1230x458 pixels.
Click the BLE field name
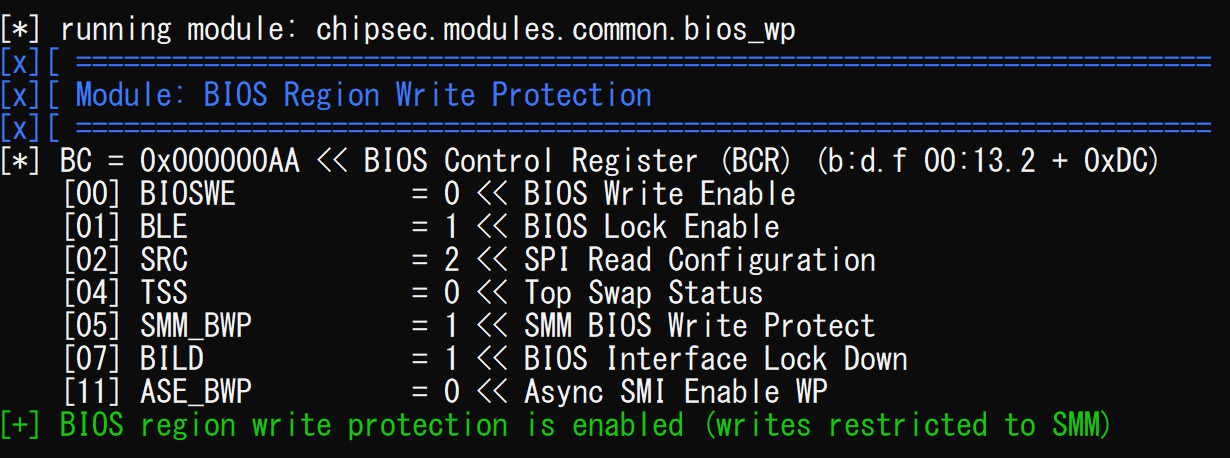tap(164, 227)
